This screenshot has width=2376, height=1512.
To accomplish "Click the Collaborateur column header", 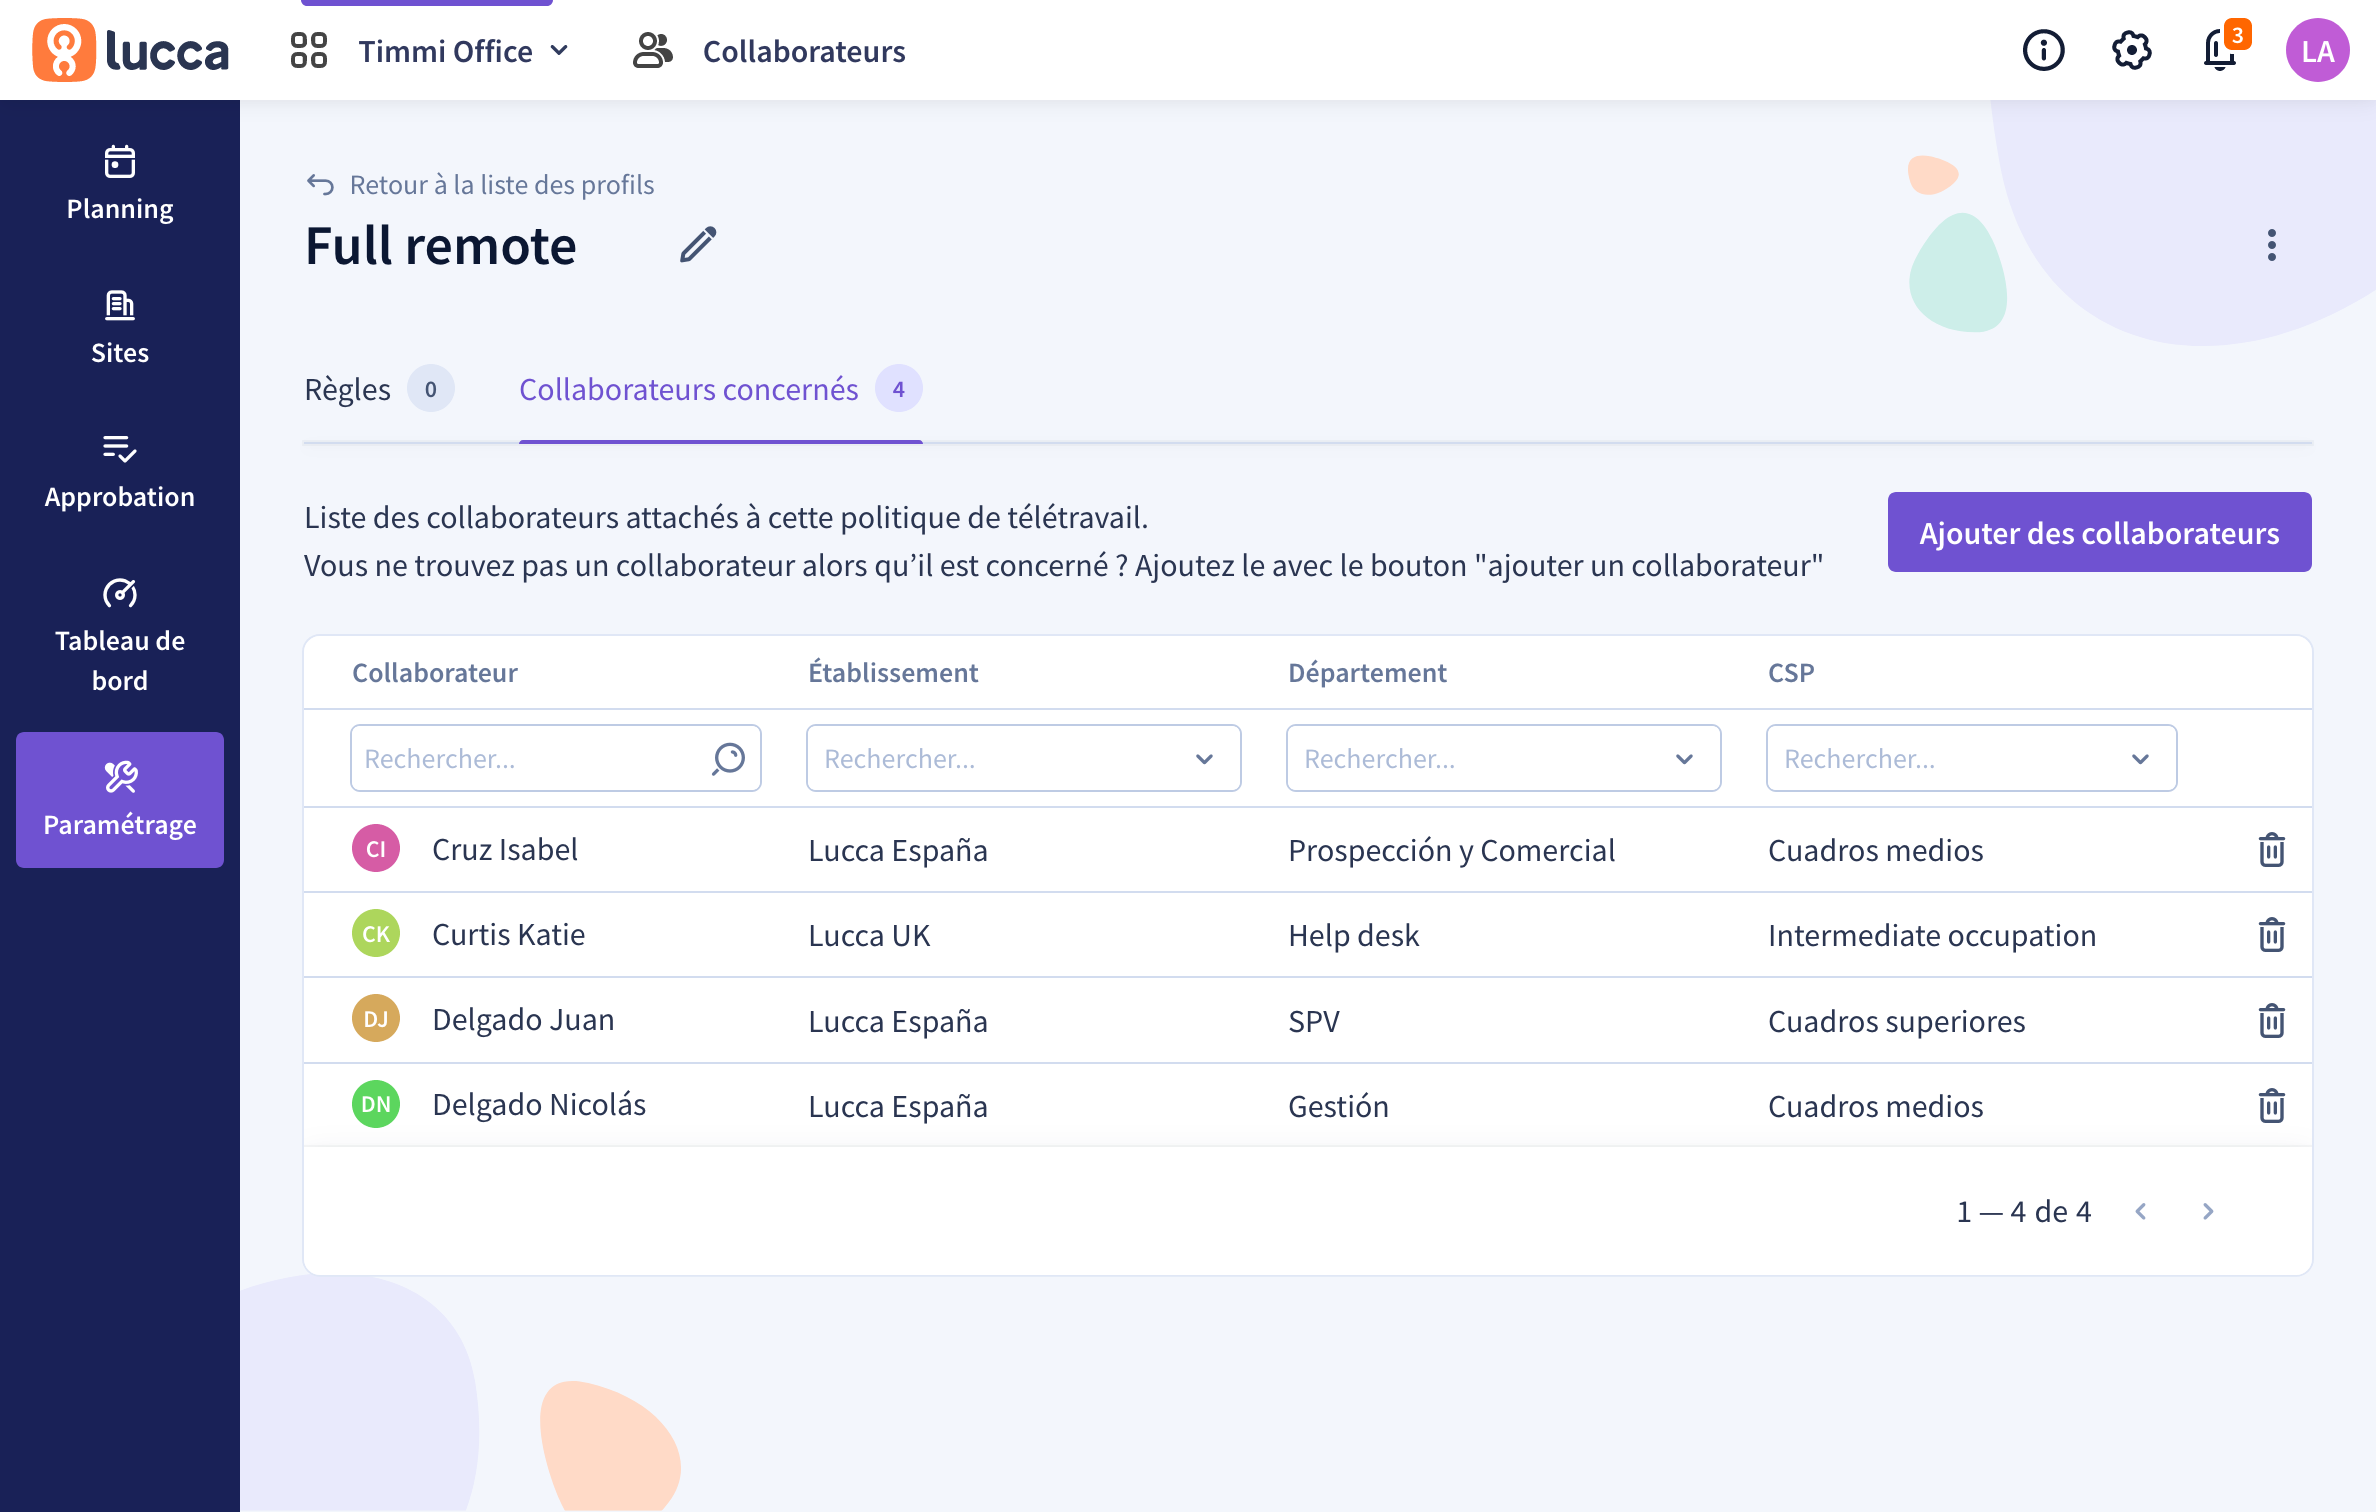I will coord(435,672).
